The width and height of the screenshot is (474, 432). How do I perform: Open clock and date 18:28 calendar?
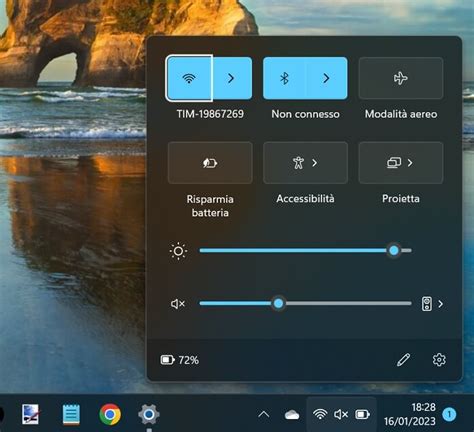point(410,414)
